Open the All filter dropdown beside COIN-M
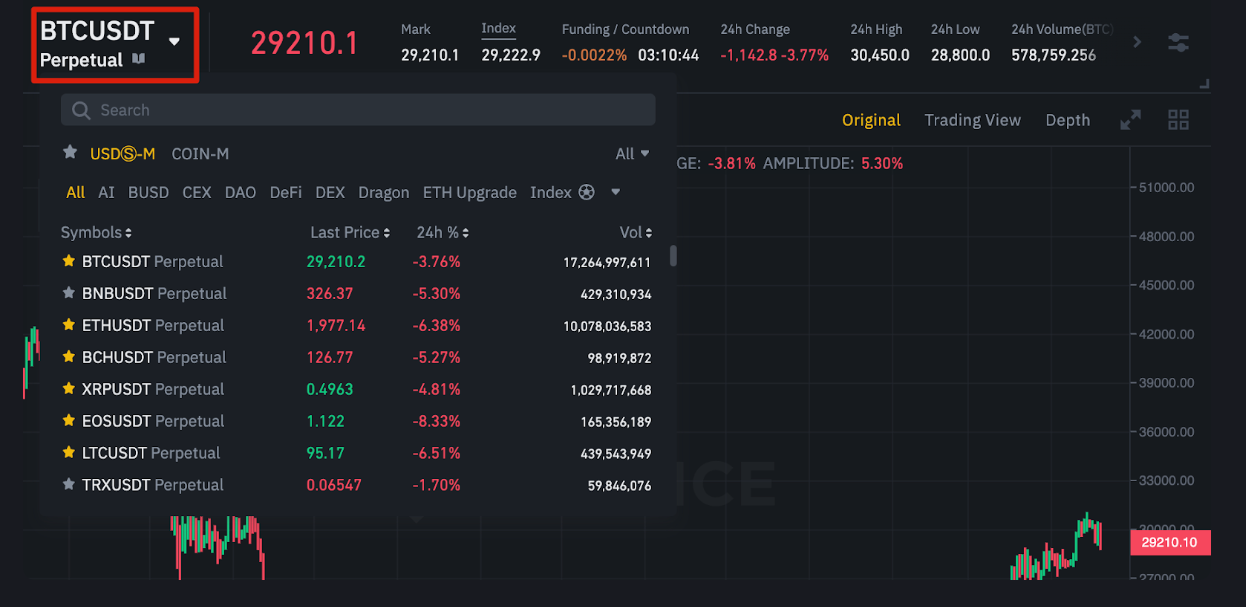1246x607 pixels. pyautogui.click(x=632, y=153)
